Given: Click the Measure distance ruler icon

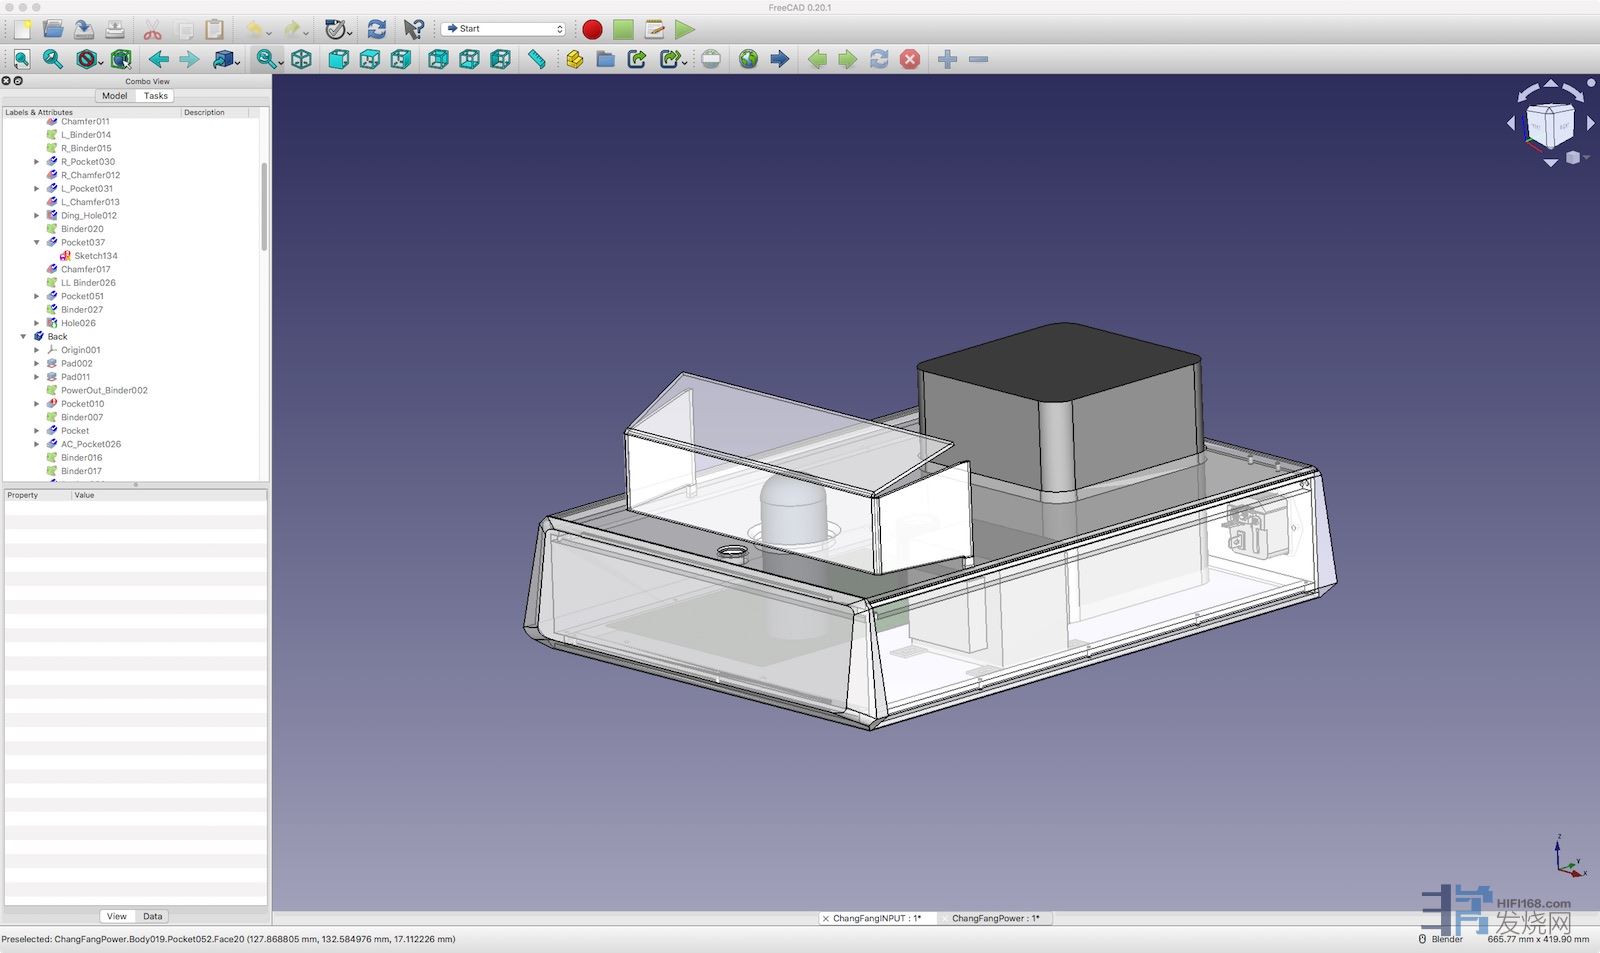Looking at the screenshot, I should coord(537,60).
